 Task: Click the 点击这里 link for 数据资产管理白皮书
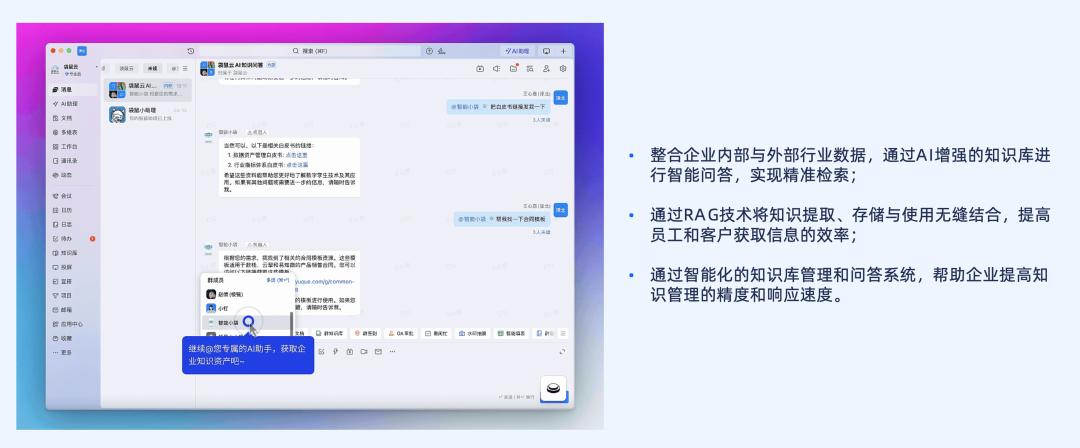[x=297, y=156]
